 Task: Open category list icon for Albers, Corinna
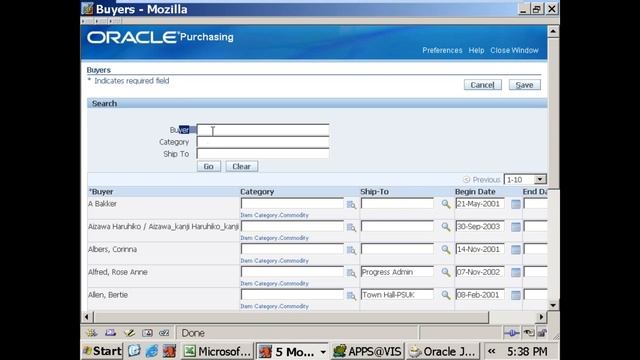351,250
